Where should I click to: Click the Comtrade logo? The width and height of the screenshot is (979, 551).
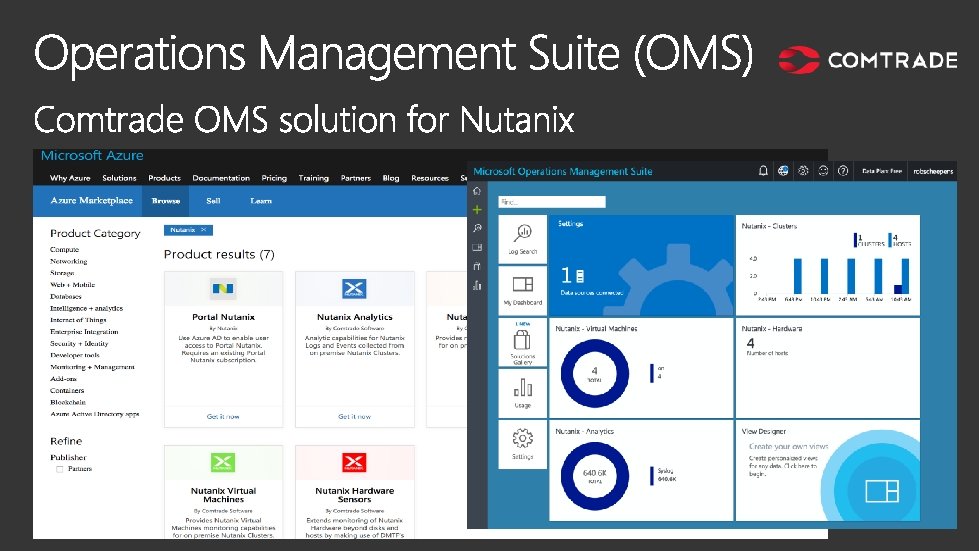pyautogui.click(x=868, y=60)
